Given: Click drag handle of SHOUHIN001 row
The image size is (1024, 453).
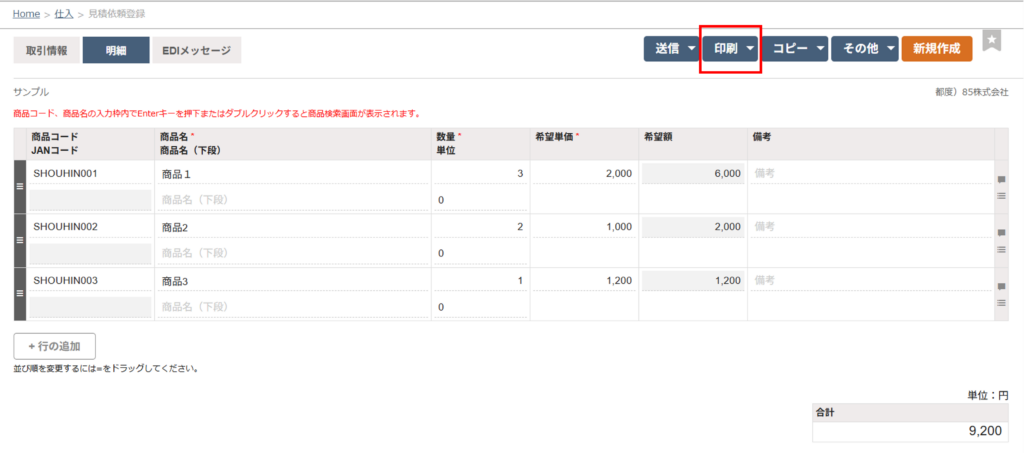Looking at the screenshot, I should coord(20,187).
